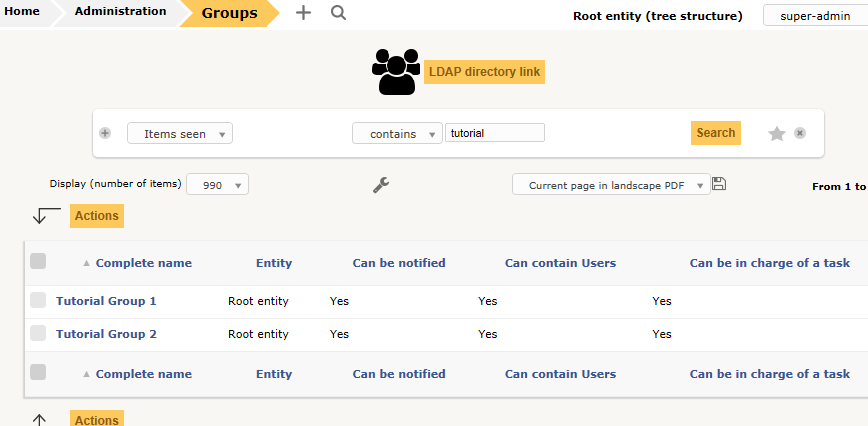Tick the checkbox for Tutorial Group 2
This screenshot has height=426, width=868.
[x=38, y=333]
